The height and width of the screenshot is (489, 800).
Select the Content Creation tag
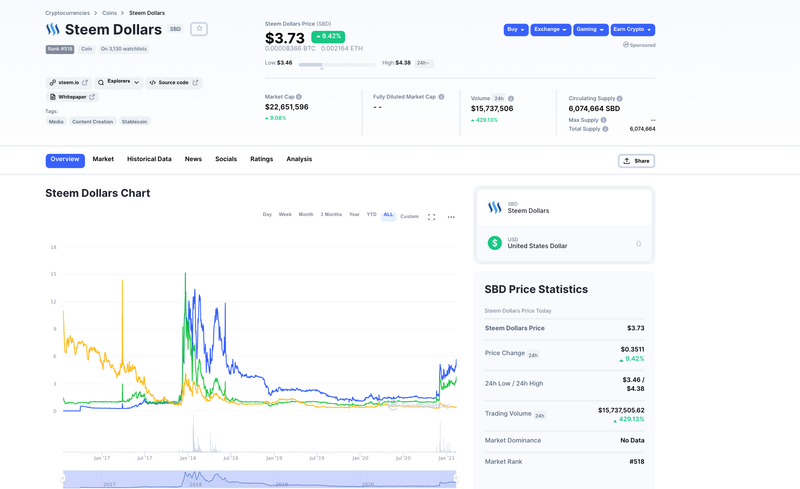pyautogui.click(x=92, y=121)
